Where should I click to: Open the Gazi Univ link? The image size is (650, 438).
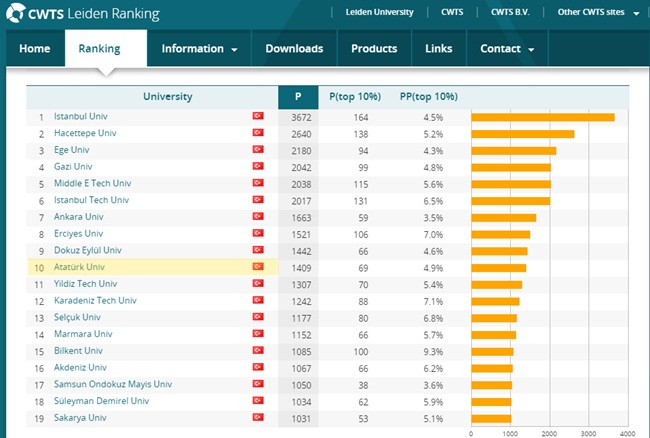tap(73, 167)
